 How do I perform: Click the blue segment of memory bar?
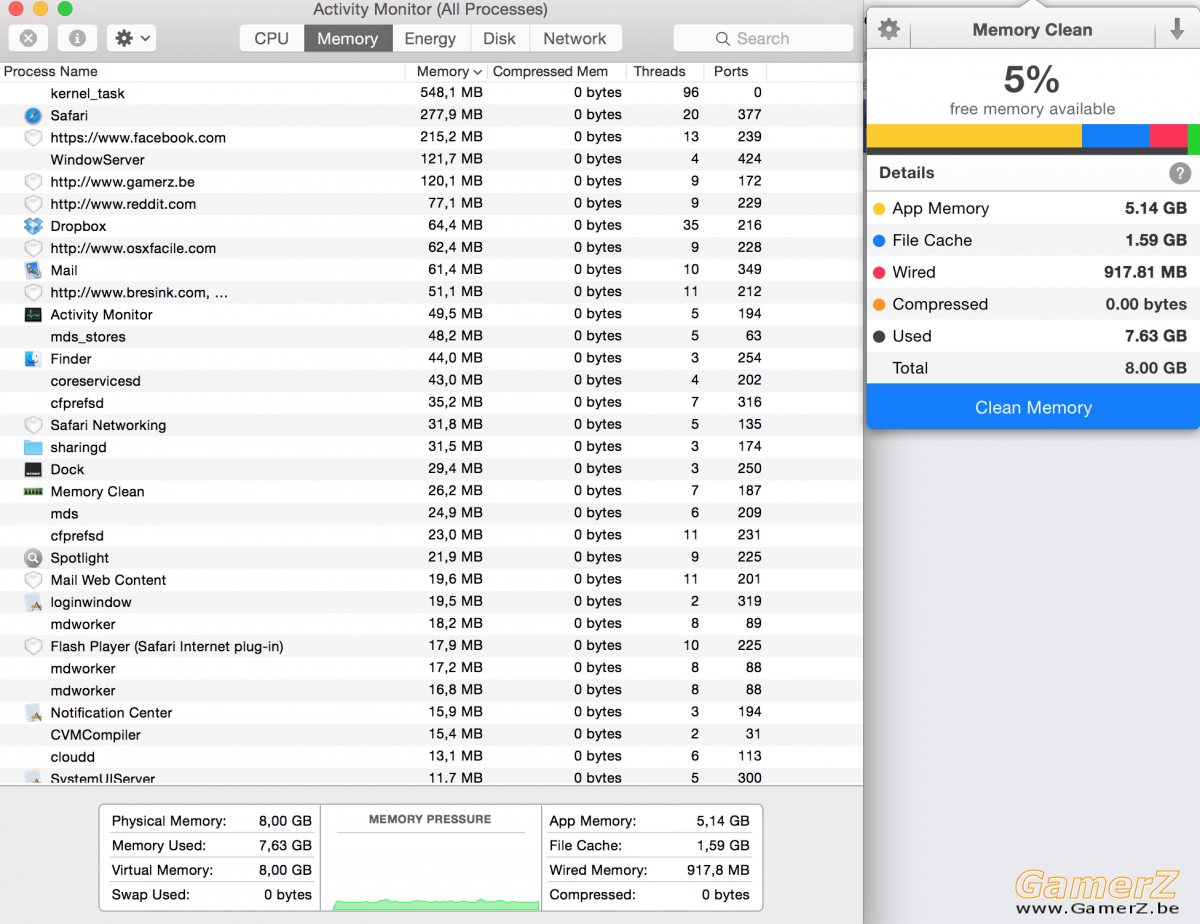(x=1116, y=136)
